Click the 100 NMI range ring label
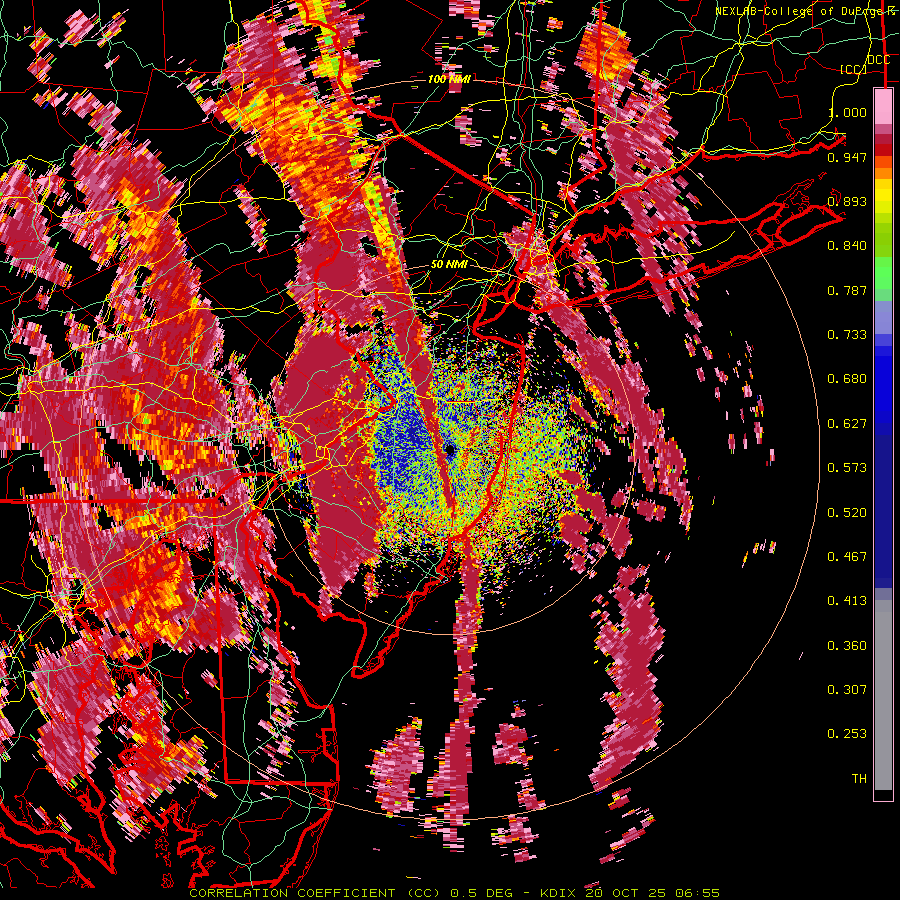 pos(449,79)
